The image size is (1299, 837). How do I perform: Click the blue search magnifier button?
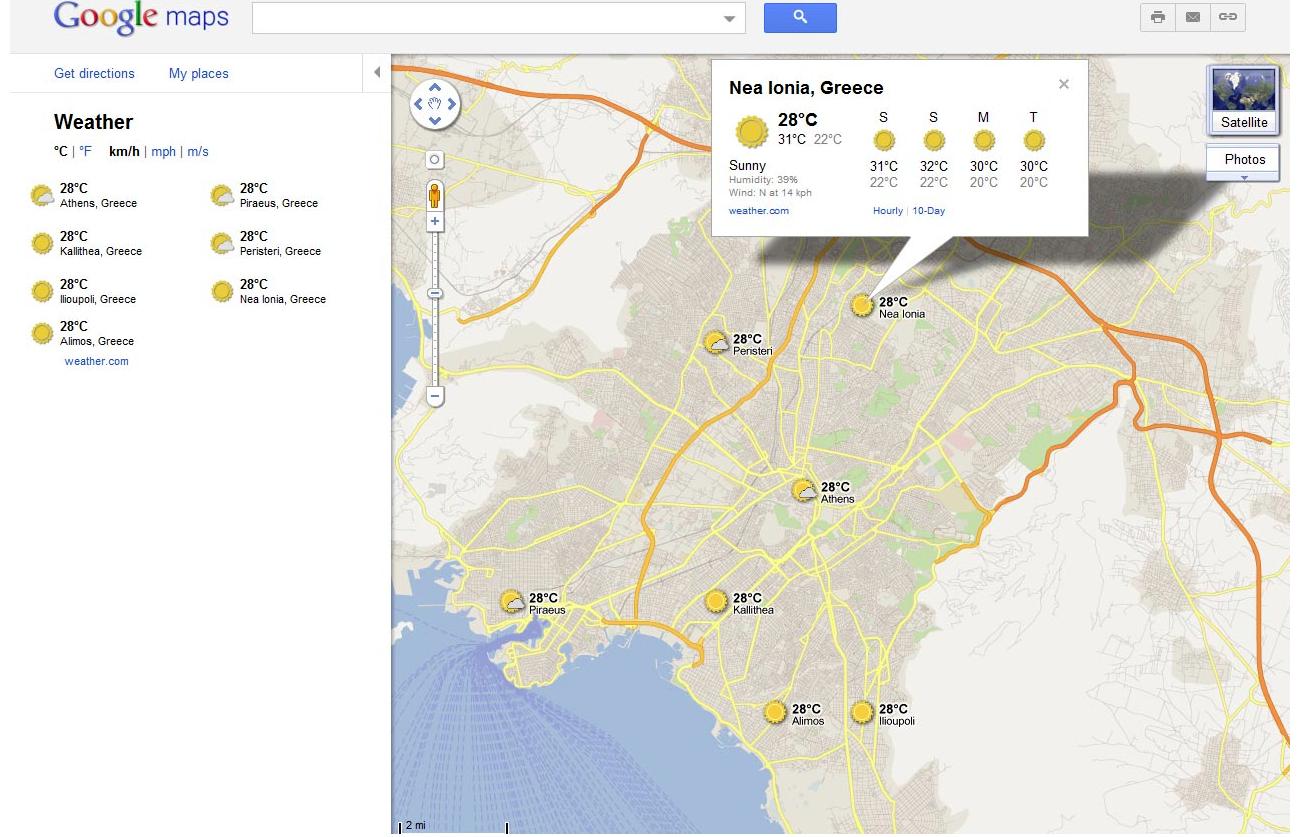[799, 18]
